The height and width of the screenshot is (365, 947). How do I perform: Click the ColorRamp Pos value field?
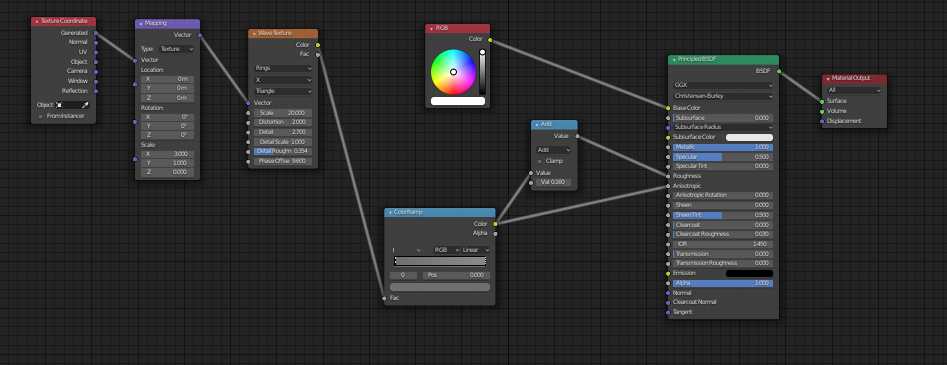tap(455, 275)
